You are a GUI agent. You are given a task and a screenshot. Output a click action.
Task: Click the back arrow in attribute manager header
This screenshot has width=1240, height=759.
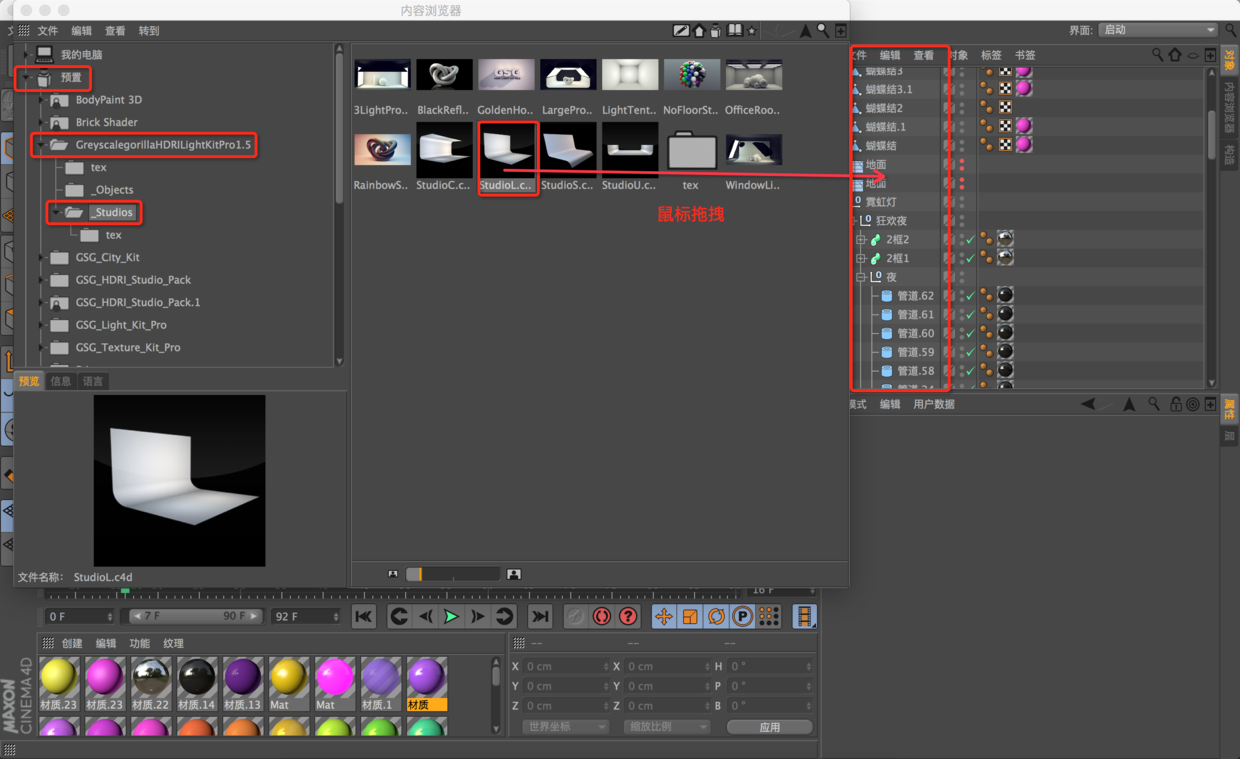point(1088,404)
